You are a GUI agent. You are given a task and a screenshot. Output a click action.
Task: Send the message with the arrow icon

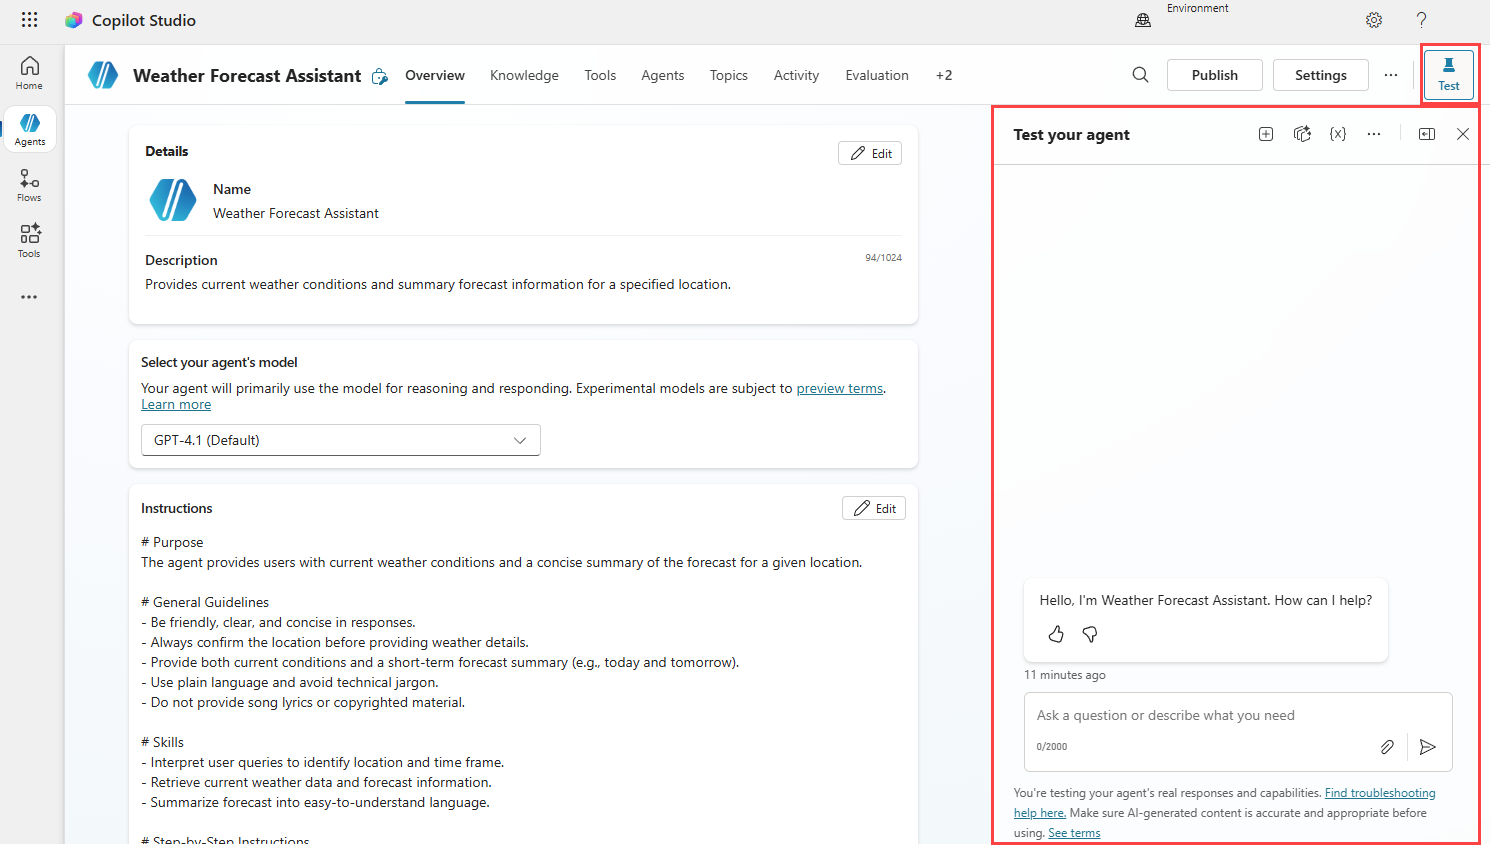point(1428,747)
